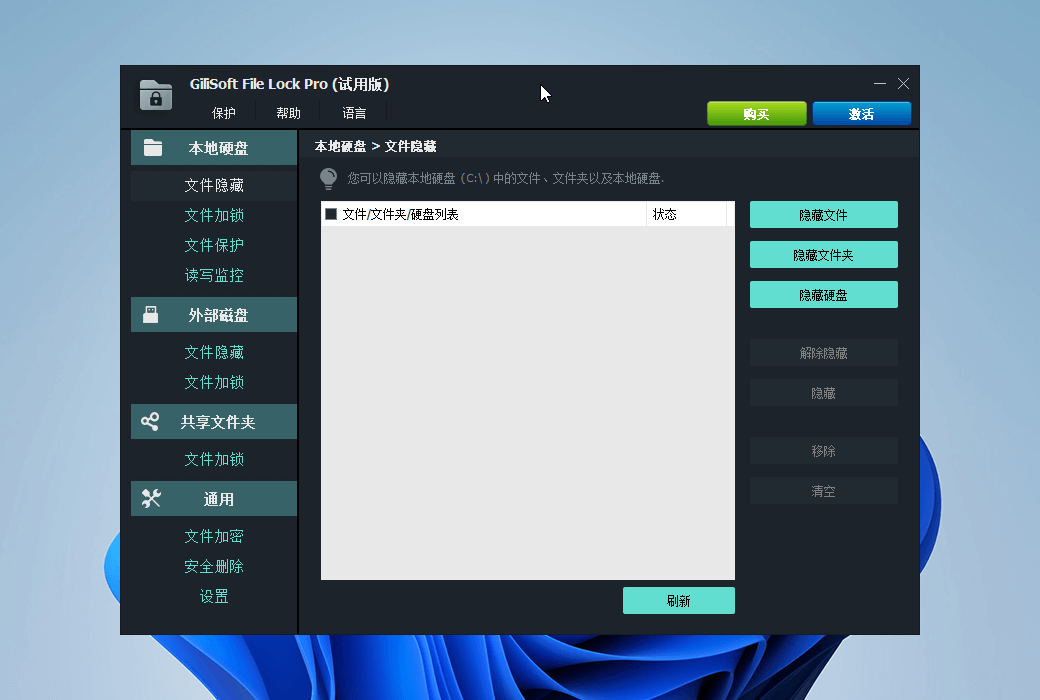The width and height of the screenshot is (1040, 700).
Task: Select 文件加锁 under 外部磁盘
Action: click(214, 382)
